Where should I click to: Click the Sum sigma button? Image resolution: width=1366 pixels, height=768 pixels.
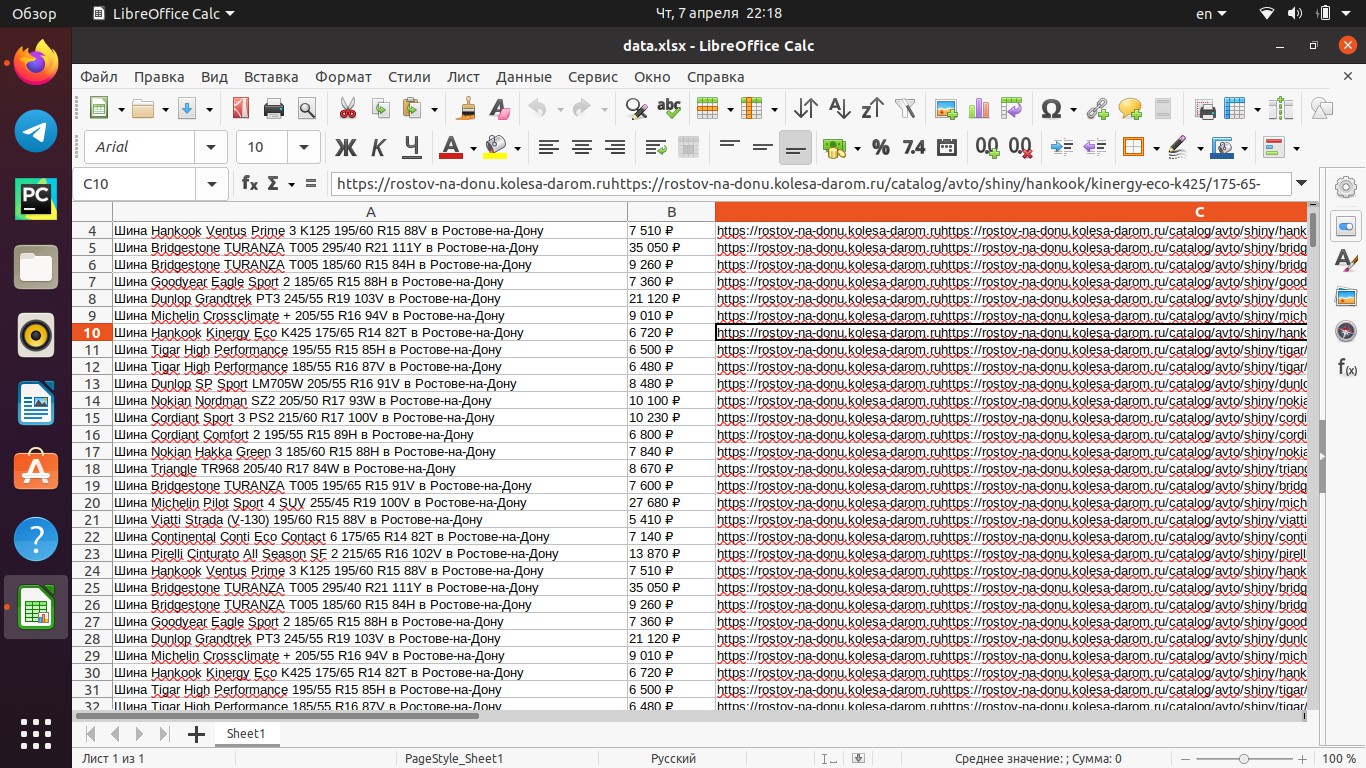[x=274, y=183]
